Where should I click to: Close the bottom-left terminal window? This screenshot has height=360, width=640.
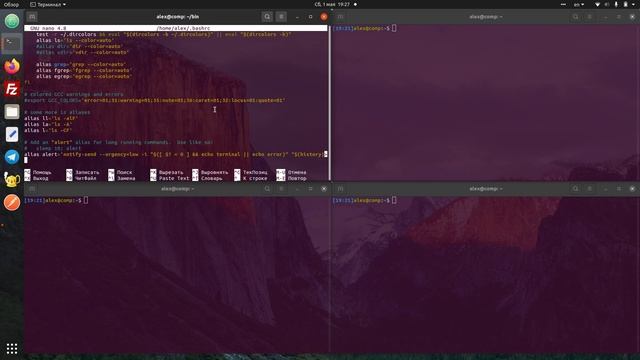coord(324,189)
